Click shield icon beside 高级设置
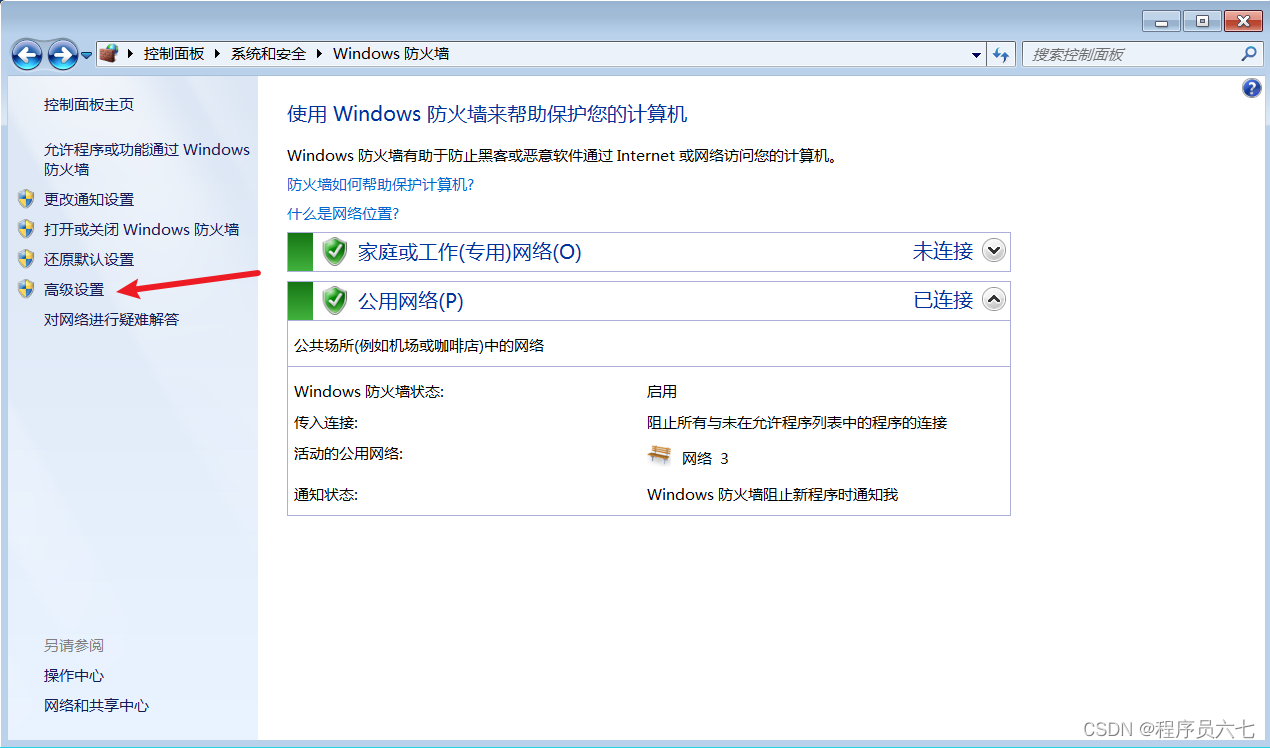Image resolution: width=1270 pixels, height=748 pixels. point(27,289)
